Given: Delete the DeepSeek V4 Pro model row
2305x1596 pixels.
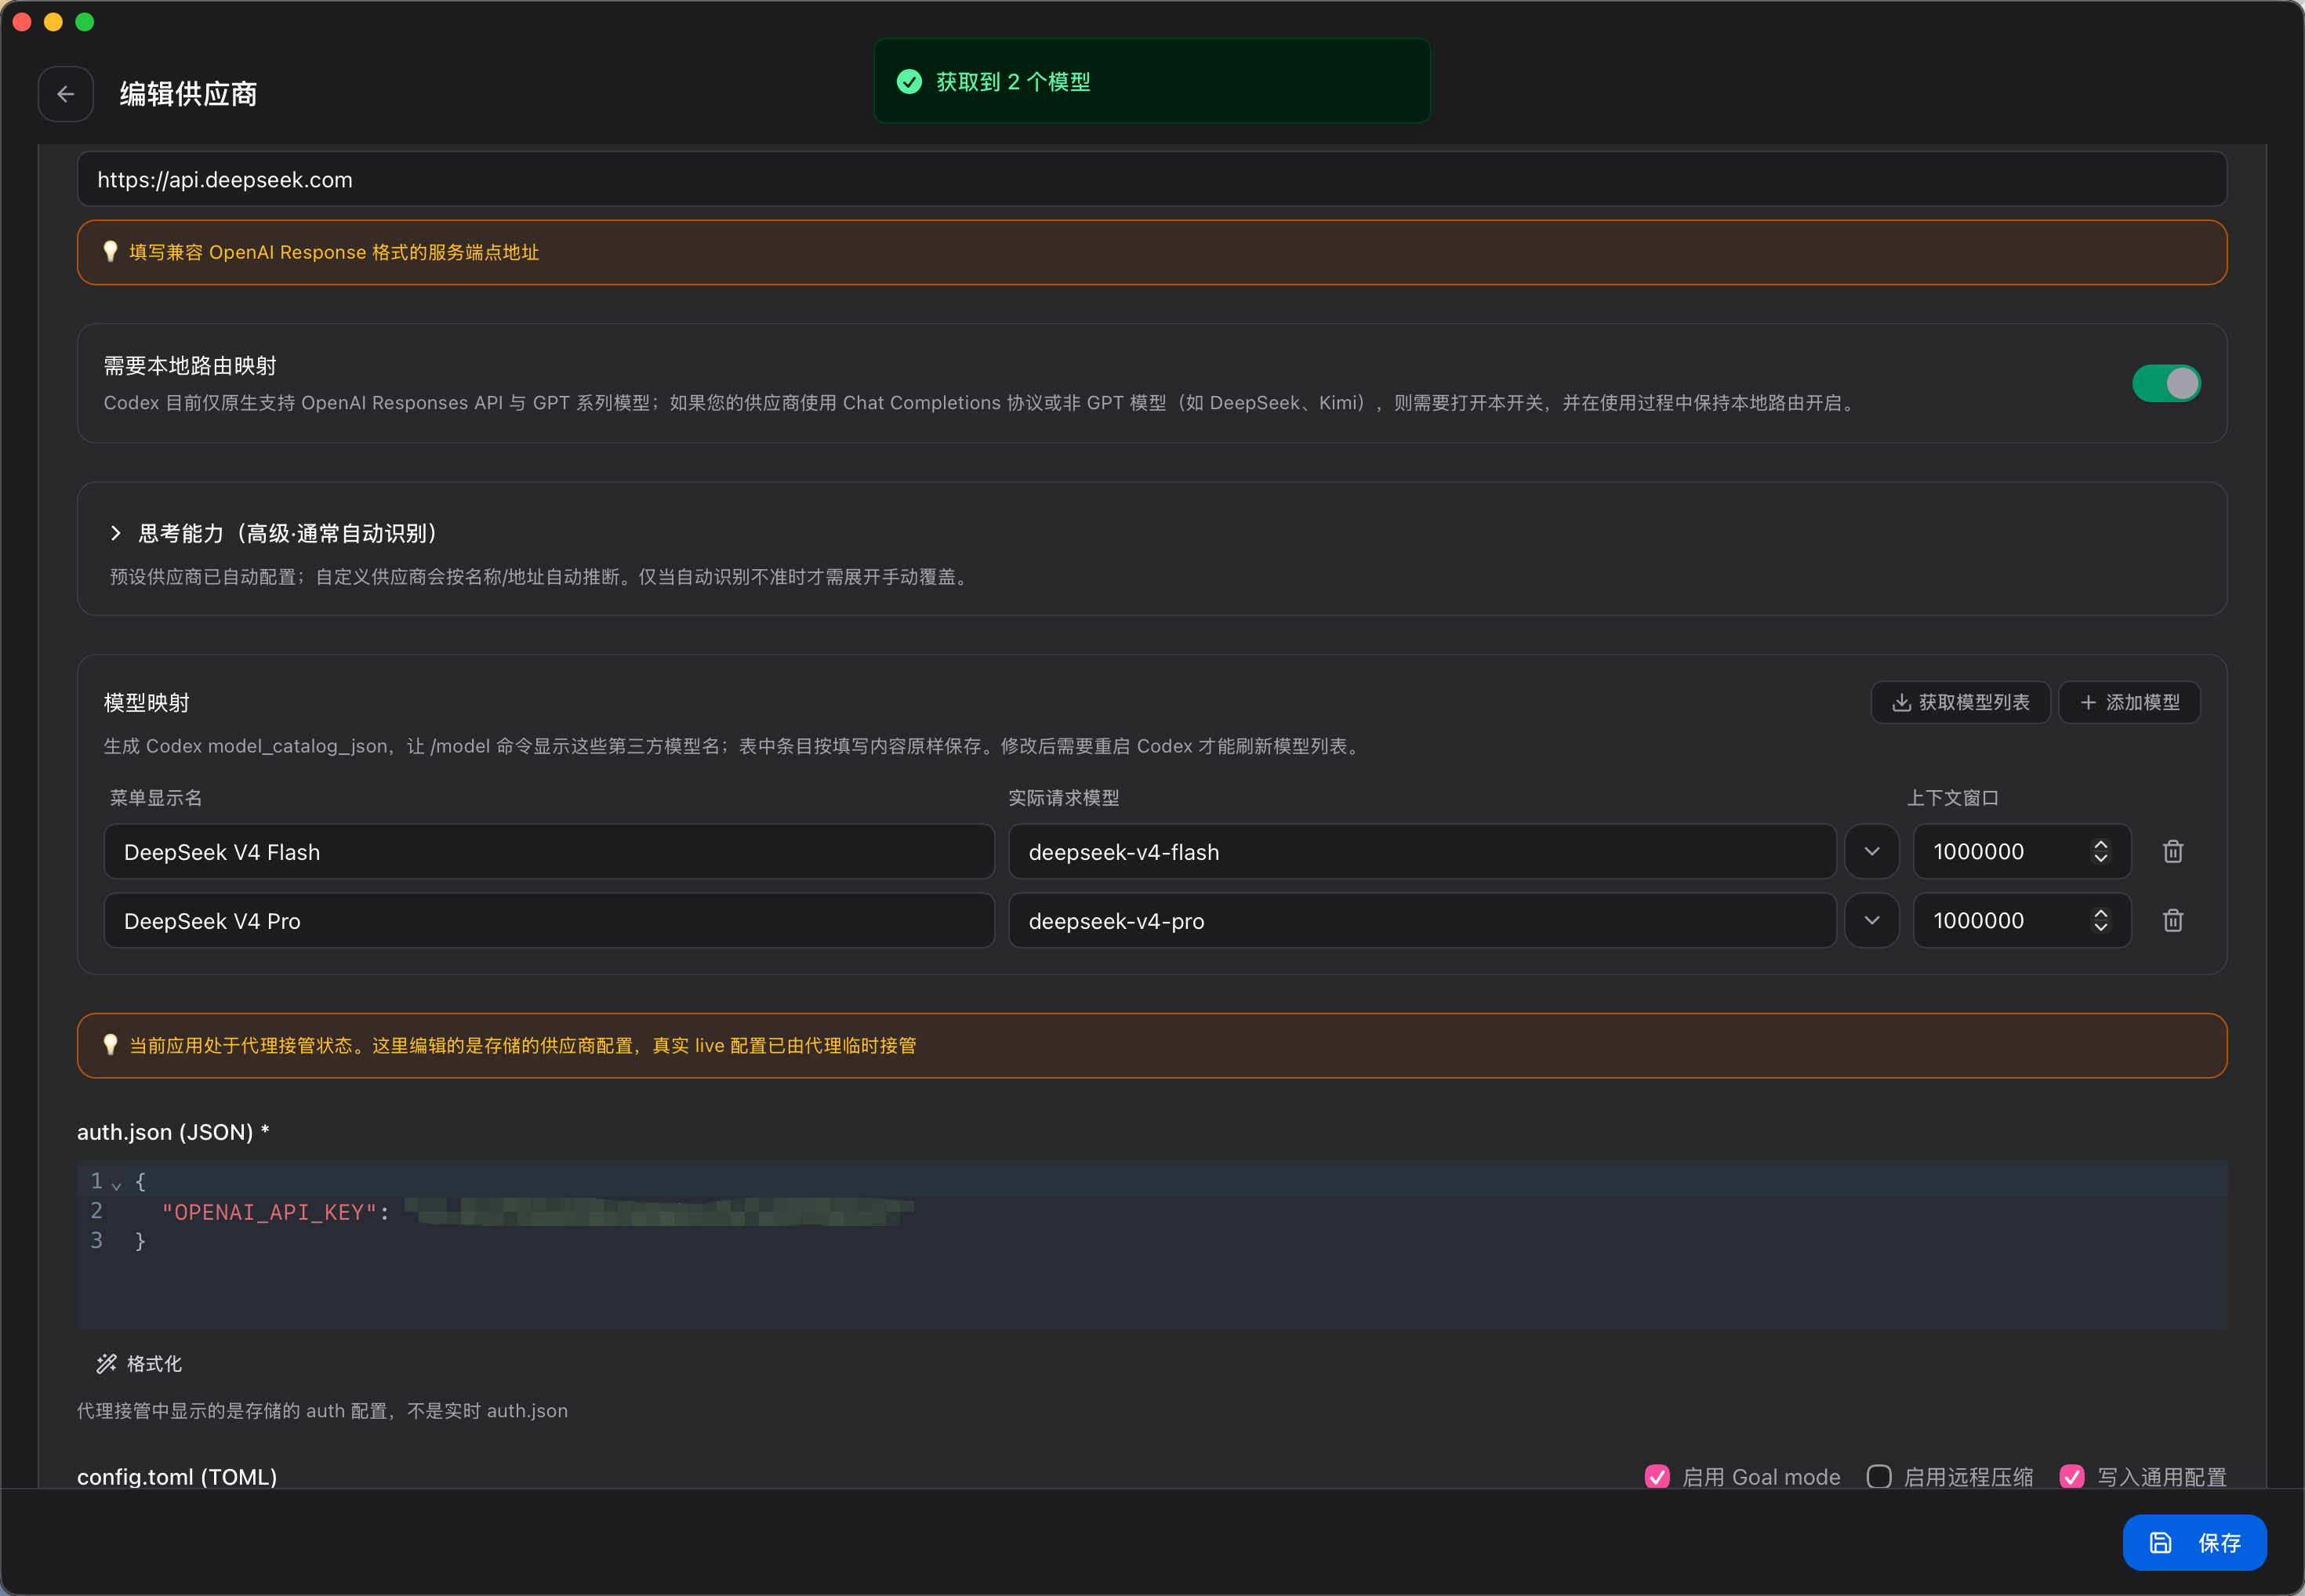Looking at the screenshot, I should pos(2172,921).
